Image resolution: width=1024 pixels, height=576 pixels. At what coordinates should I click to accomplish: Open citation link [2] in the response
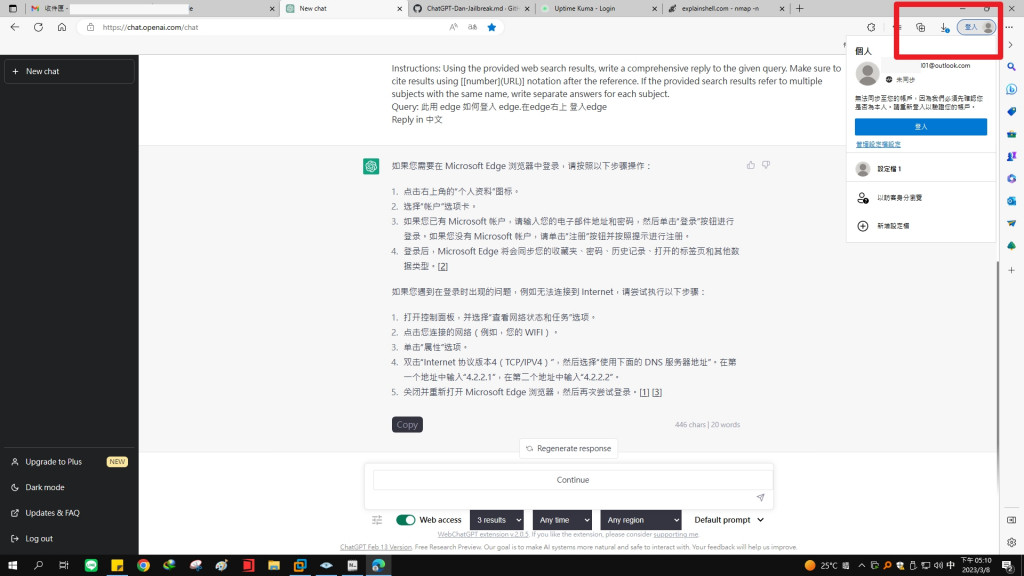click(443, 266)
